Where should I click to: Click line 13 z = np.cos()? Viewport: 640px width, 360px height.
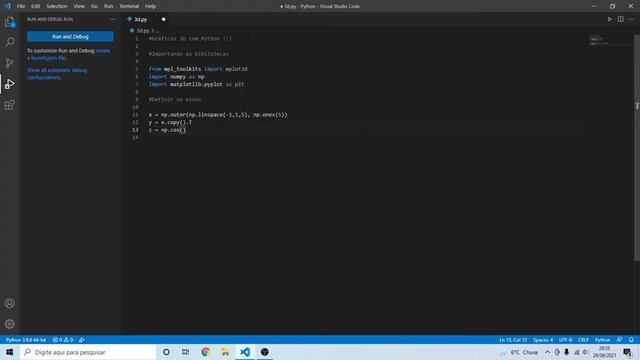pyautogui.click(x=167, y=130)
